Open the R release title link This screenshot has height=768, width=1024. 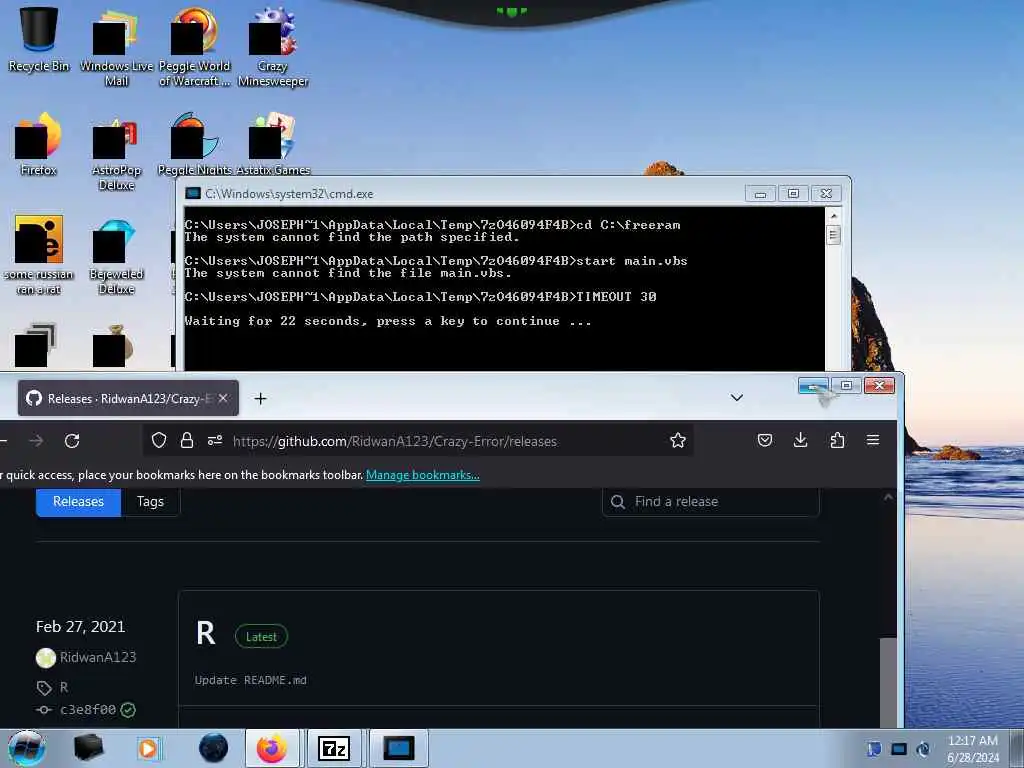point(206,633)
